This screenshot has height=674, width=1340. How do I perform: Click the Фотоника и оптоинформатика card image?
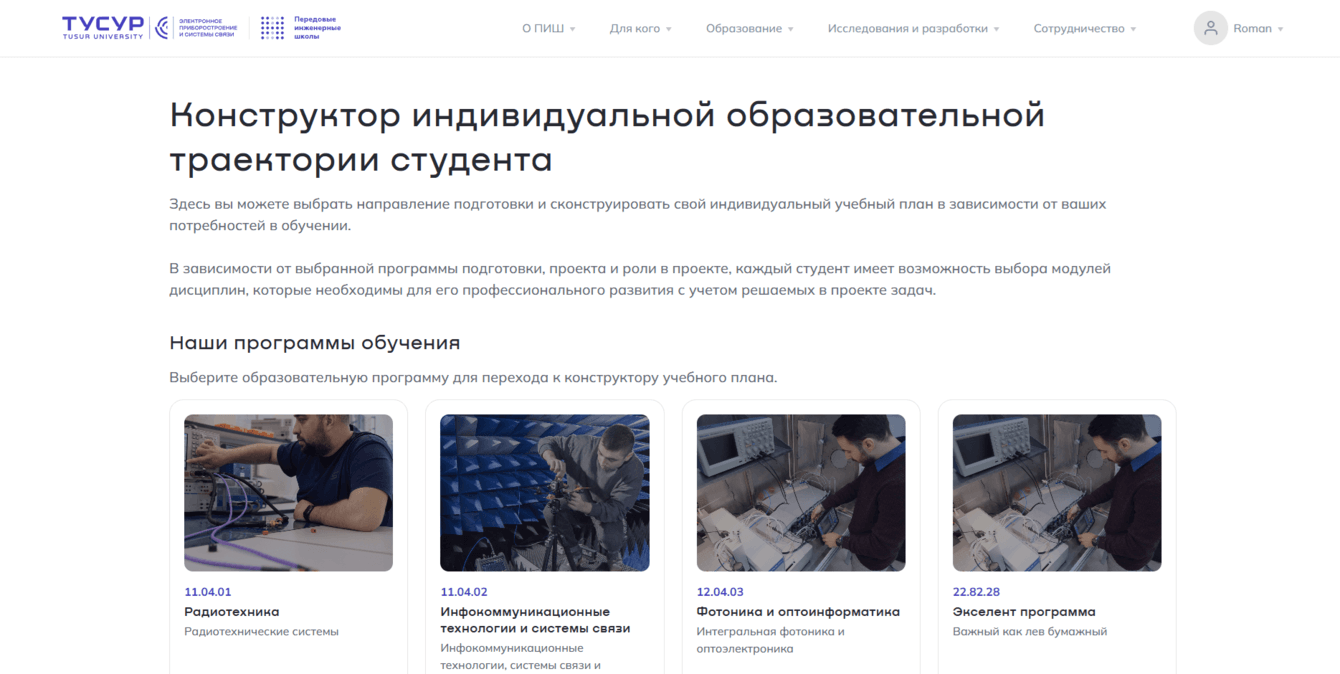point(801,493)
